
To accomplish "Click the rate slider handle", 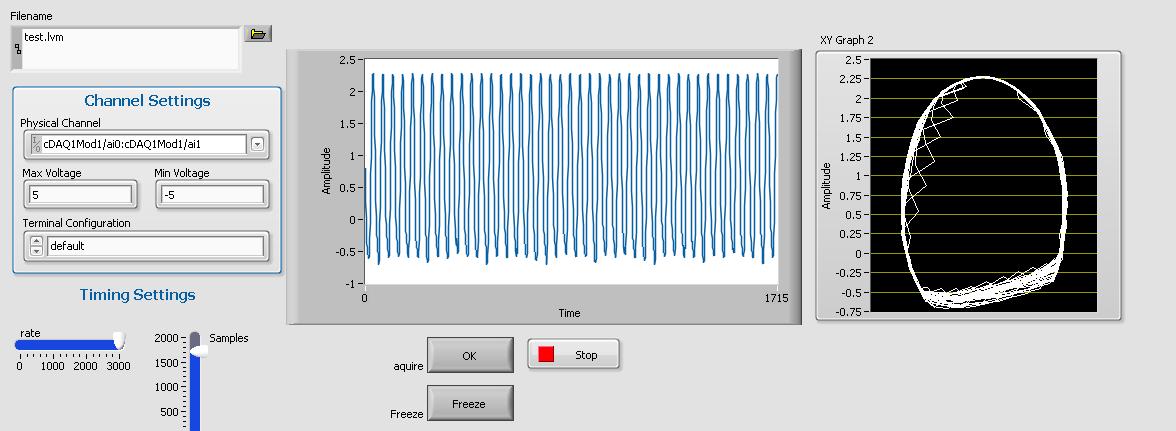I will (x=118, y=342).
